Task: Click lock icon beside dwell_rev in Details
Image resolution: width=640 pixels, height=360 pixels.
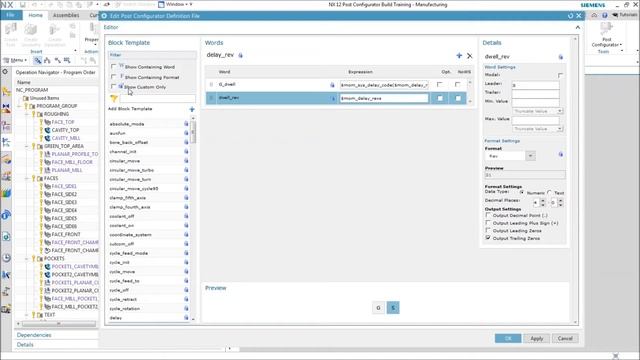Action: (560, 57)
